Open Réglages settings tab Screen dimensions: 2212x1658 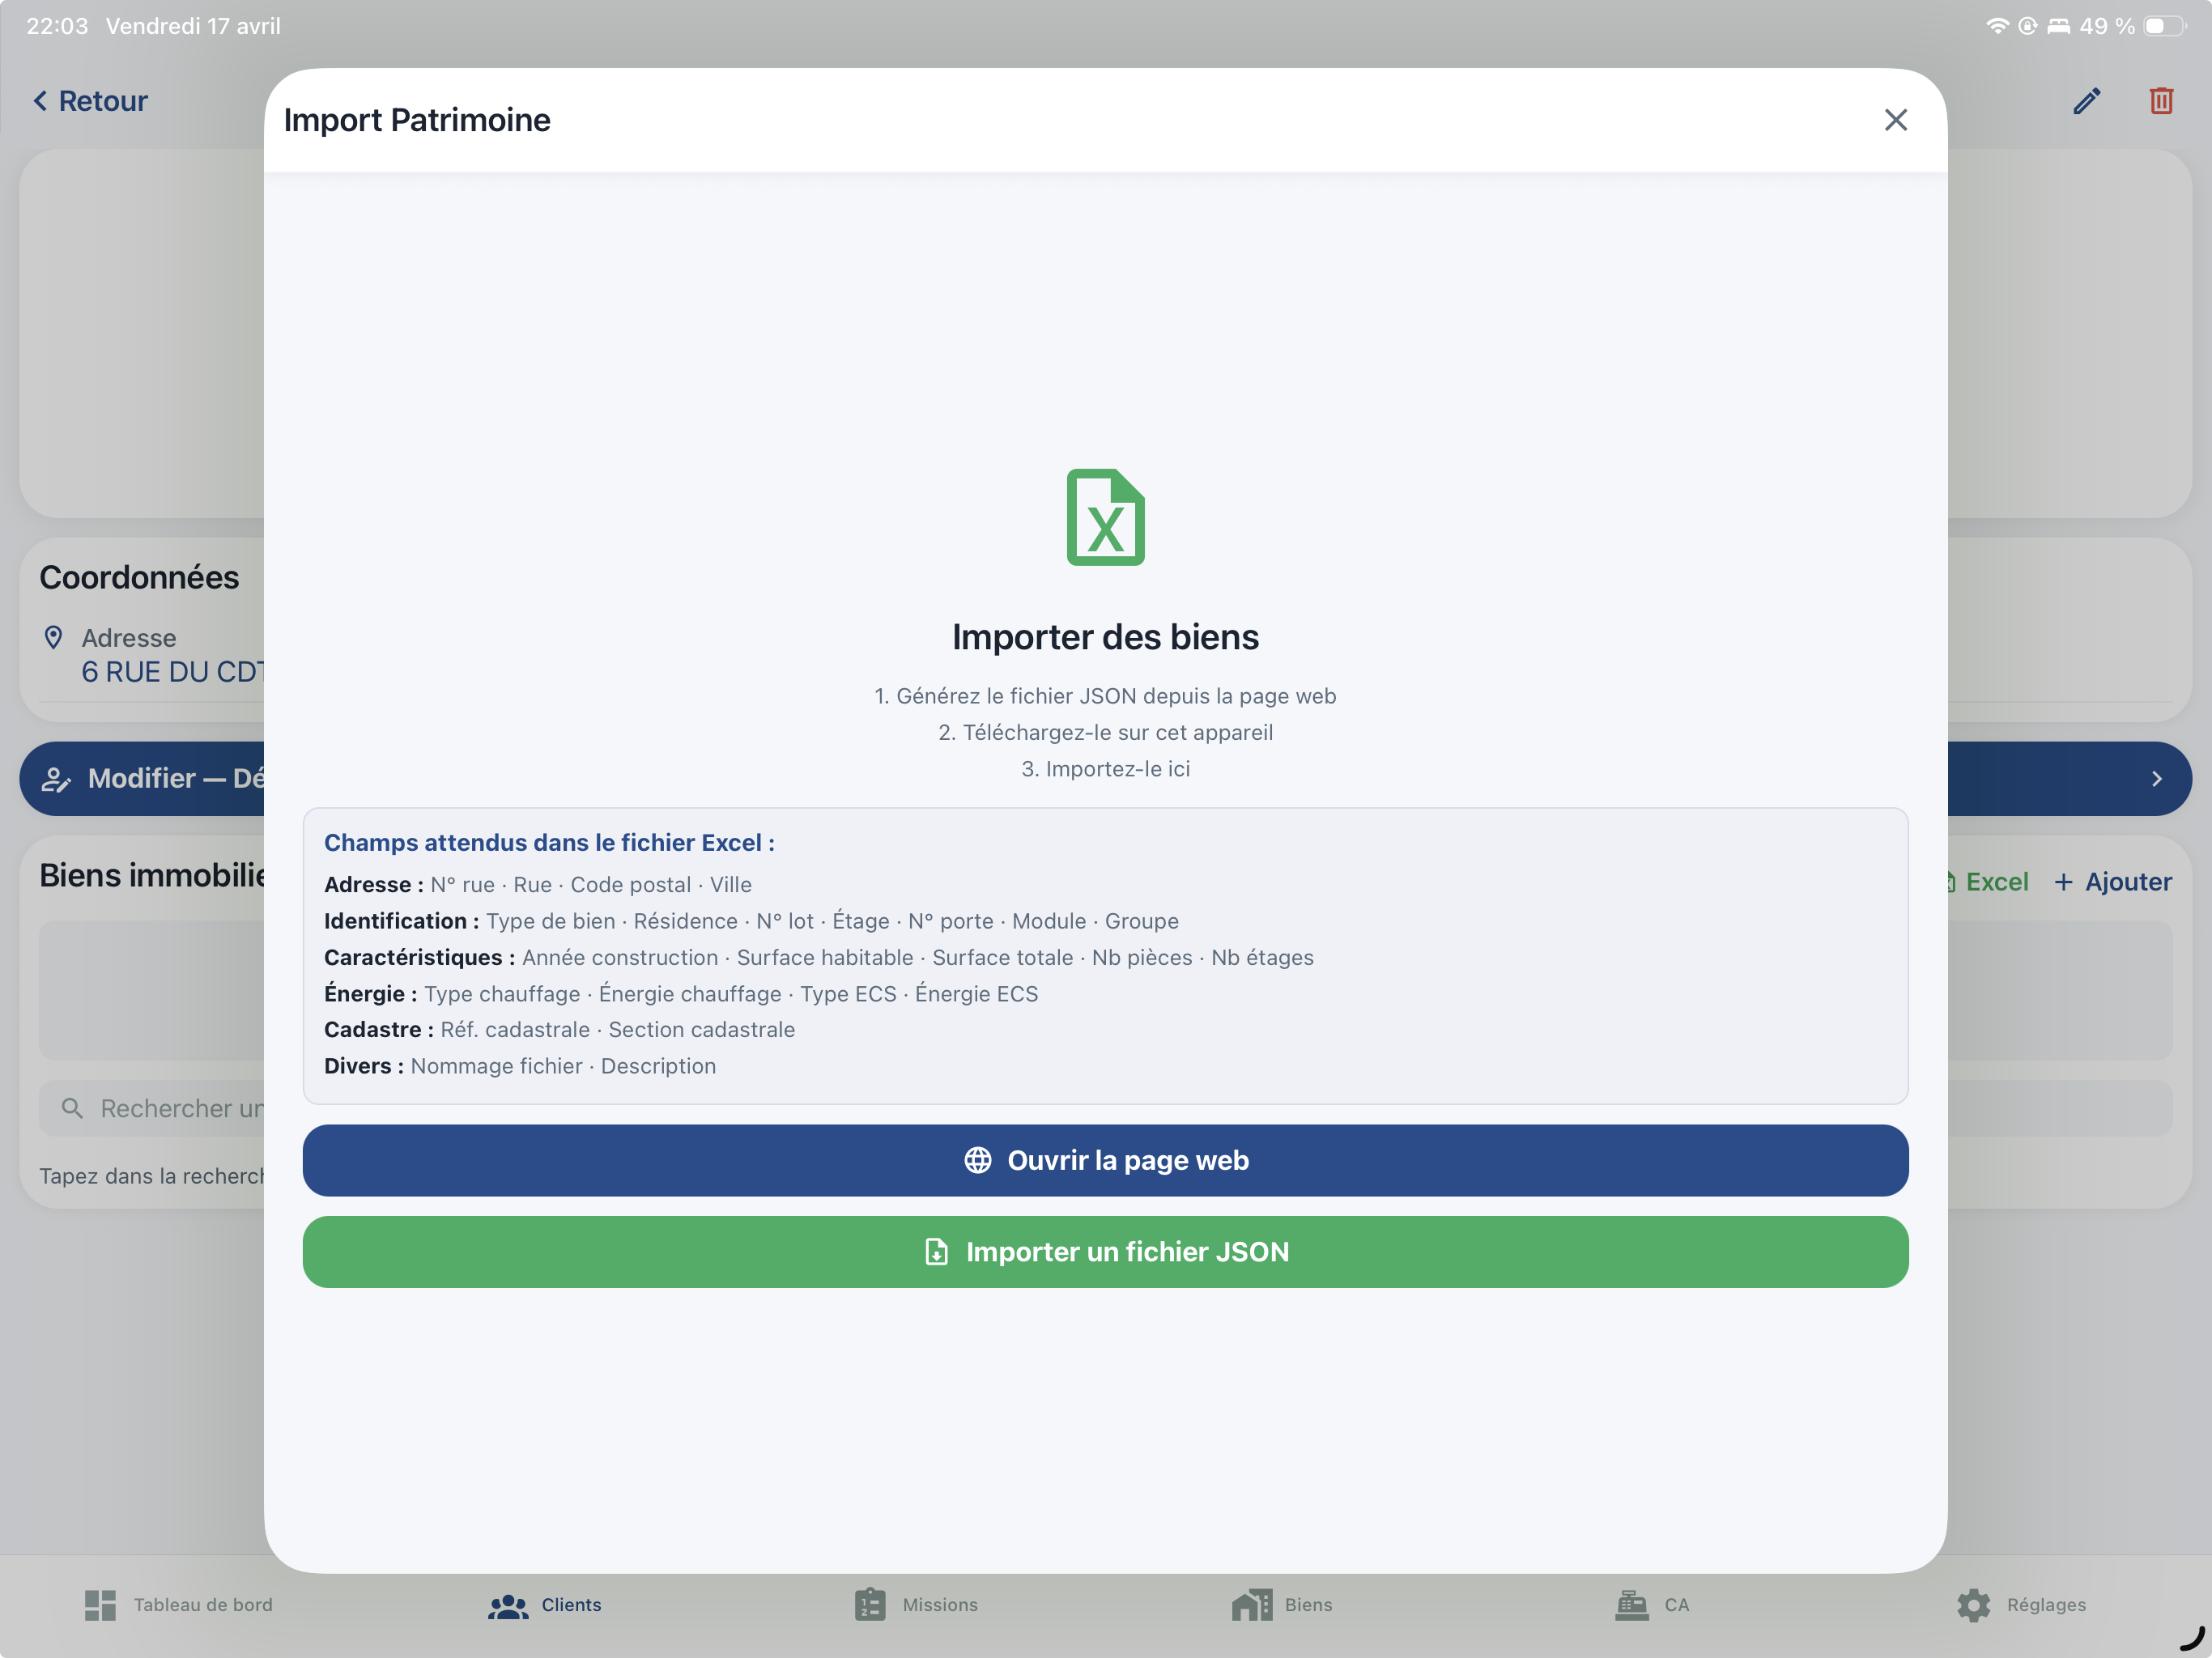coord(2021,1605)
